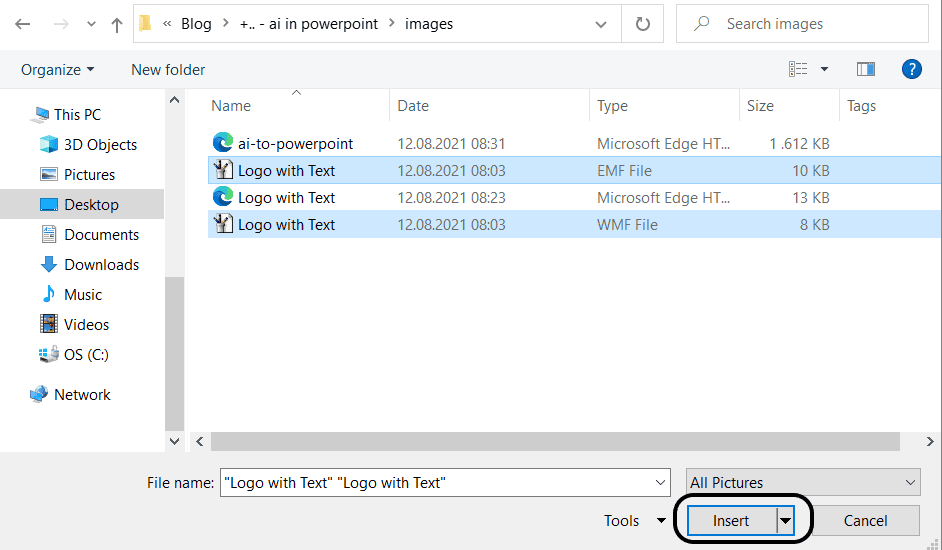Open the Help button
Screen dimensions: 942x550
pyautogui.click(x=911, y=69)
